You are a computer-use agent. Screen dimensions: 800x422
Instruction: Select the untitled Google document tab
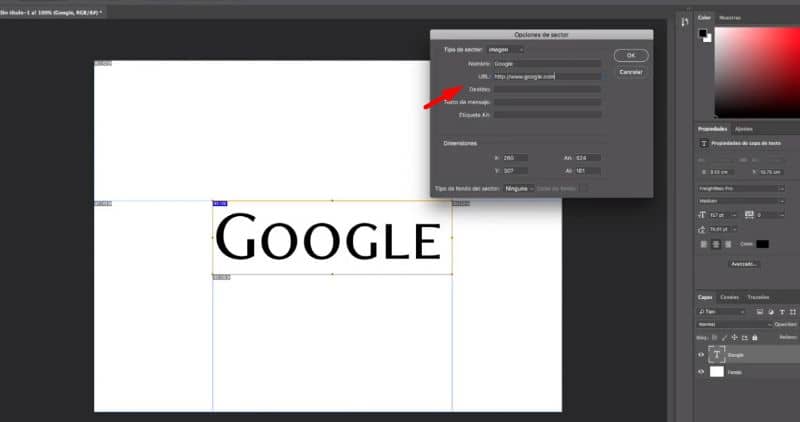(51, 12)
